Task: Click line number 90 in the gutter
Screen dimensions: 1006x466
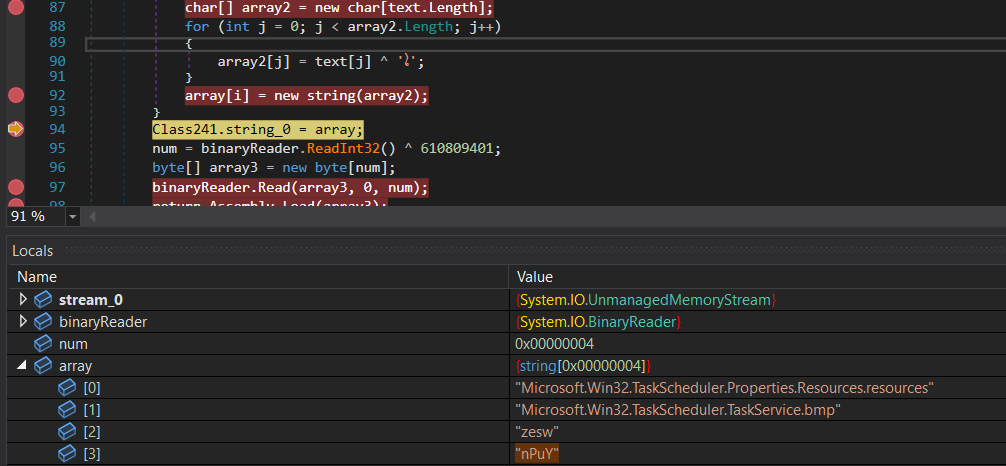Action: [57, 61]
